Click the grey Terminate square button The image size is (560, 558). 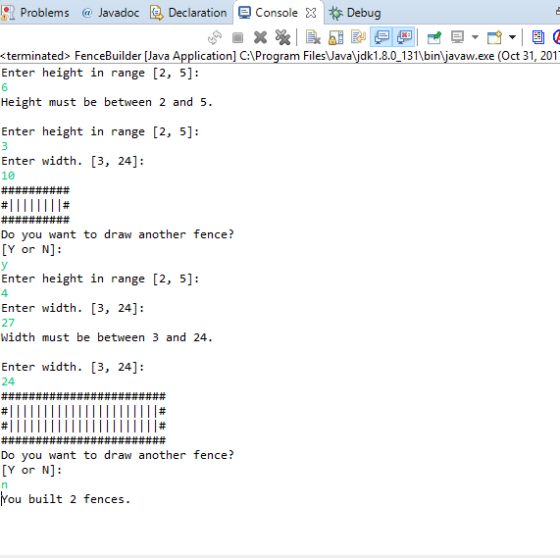238,37
